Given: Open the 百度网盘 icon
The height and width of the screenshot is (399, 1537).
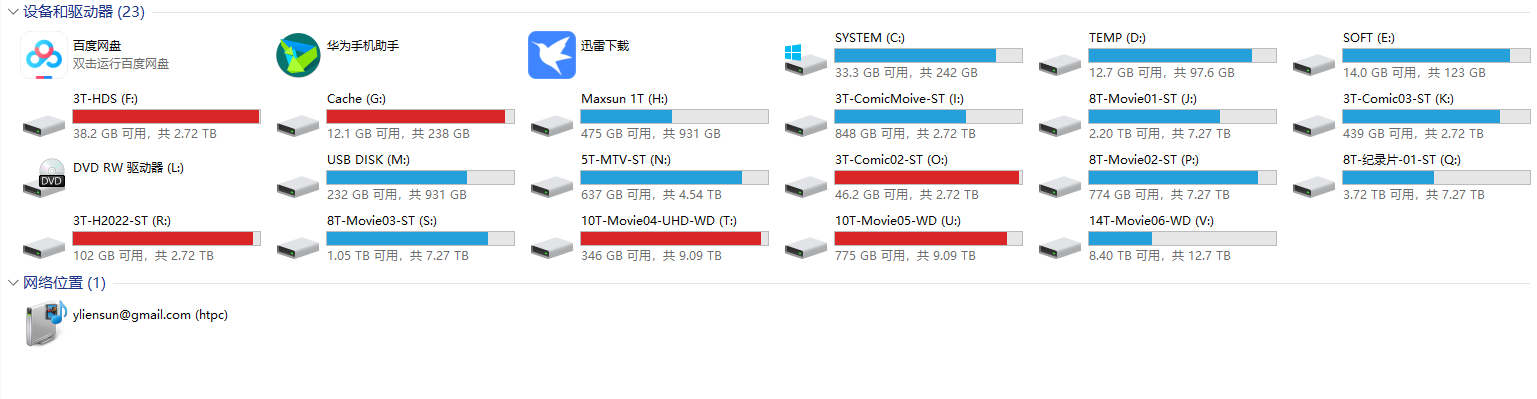Looking at the screenshot, I should point(44,55).
